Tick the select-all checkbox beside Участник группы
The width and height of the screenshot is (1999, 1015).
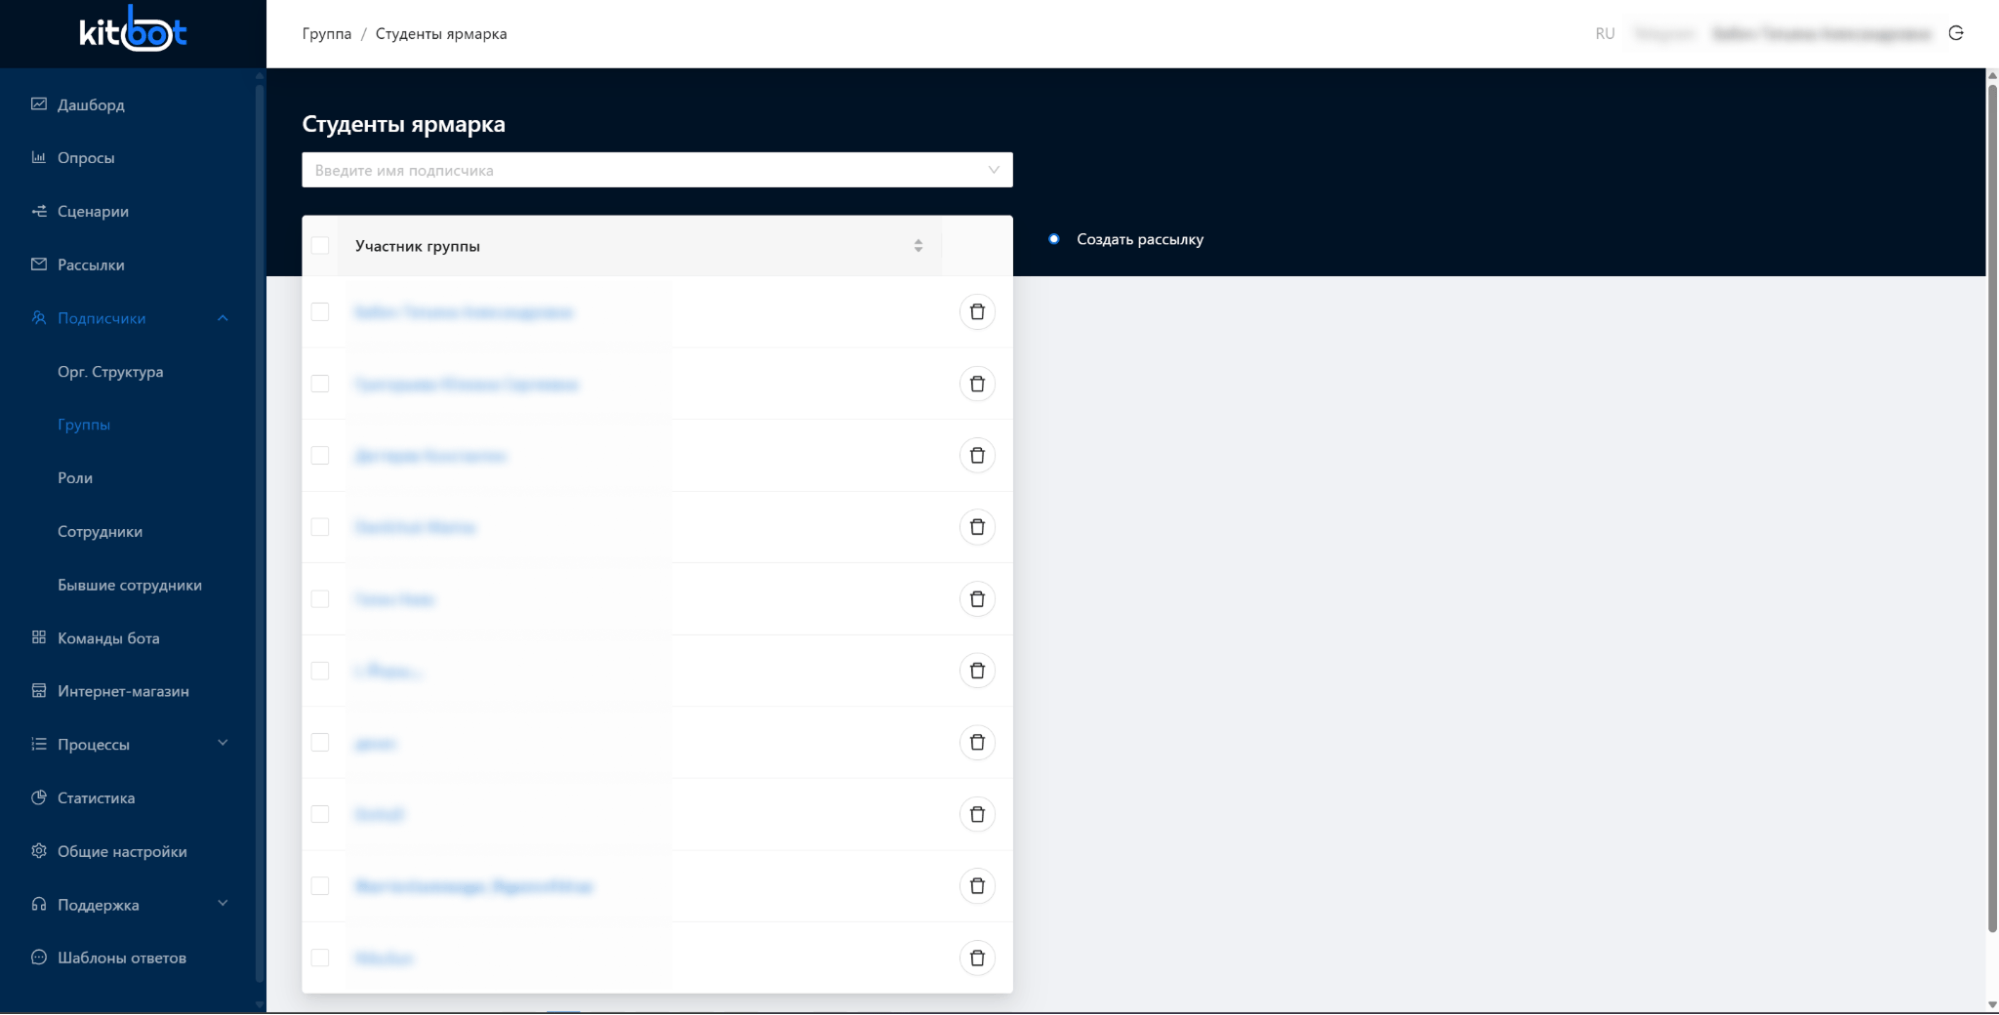tap(320, 245)
